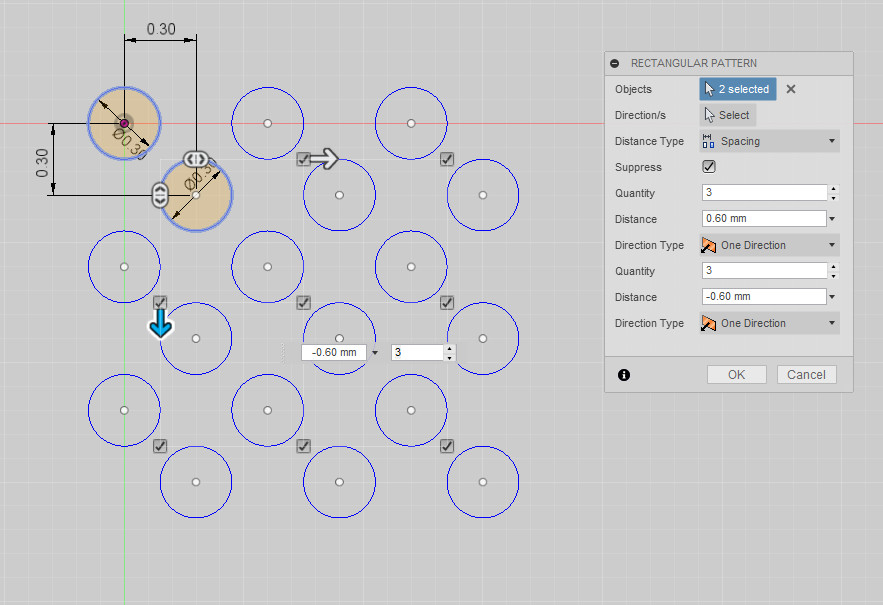The height and width of the screenshot is (605, 883).
Task: Click the 2 selected objects button
Action: click(738, 89)
